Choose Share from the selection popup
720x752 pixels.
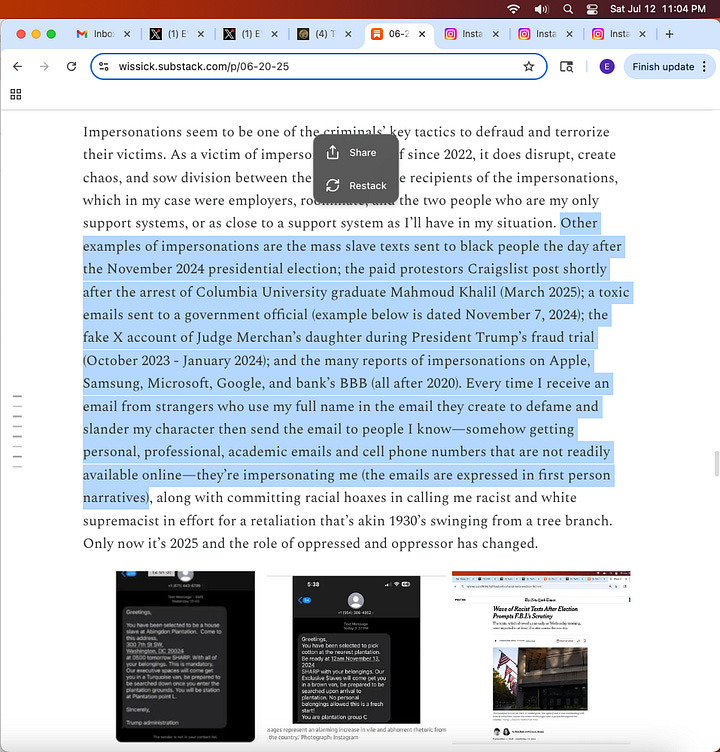(x=356, y=153)
